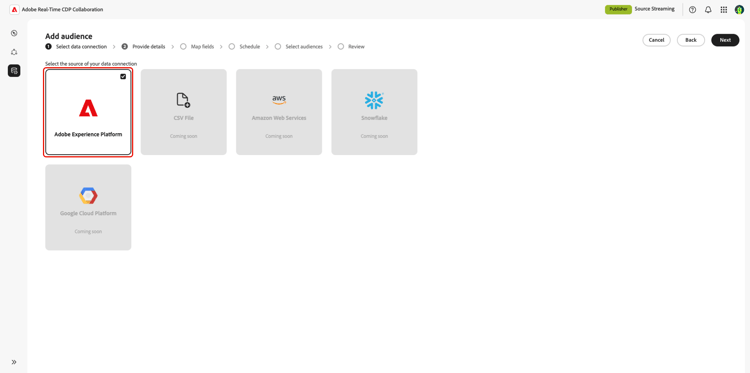
Task: Click Coming soon on the CSV File card
Action: click(184, 136)
